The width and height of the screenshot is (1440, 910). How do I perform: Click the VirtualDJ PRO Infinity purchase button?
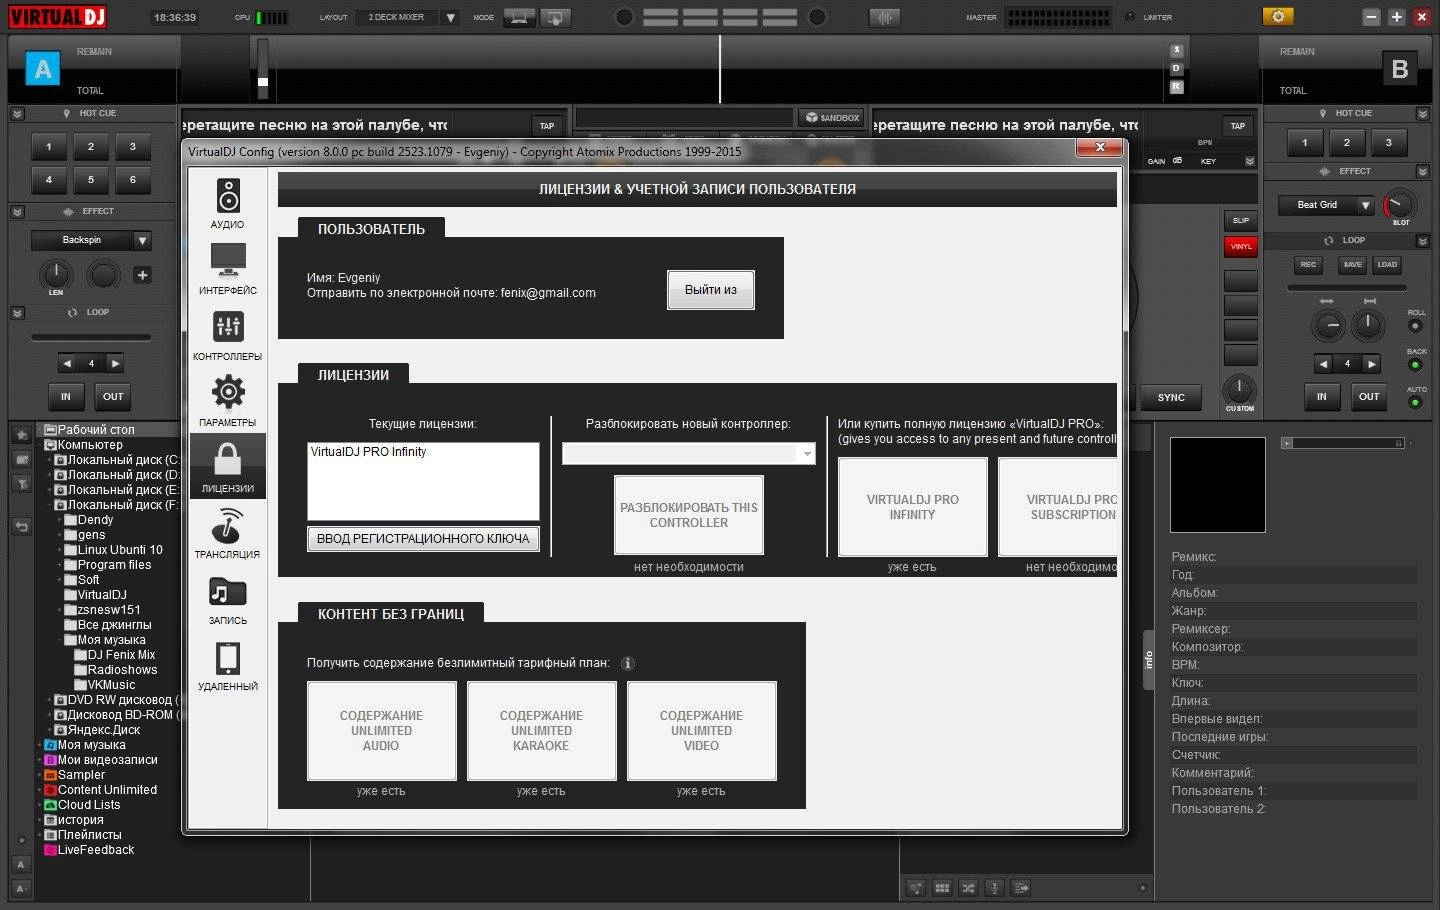913,507
